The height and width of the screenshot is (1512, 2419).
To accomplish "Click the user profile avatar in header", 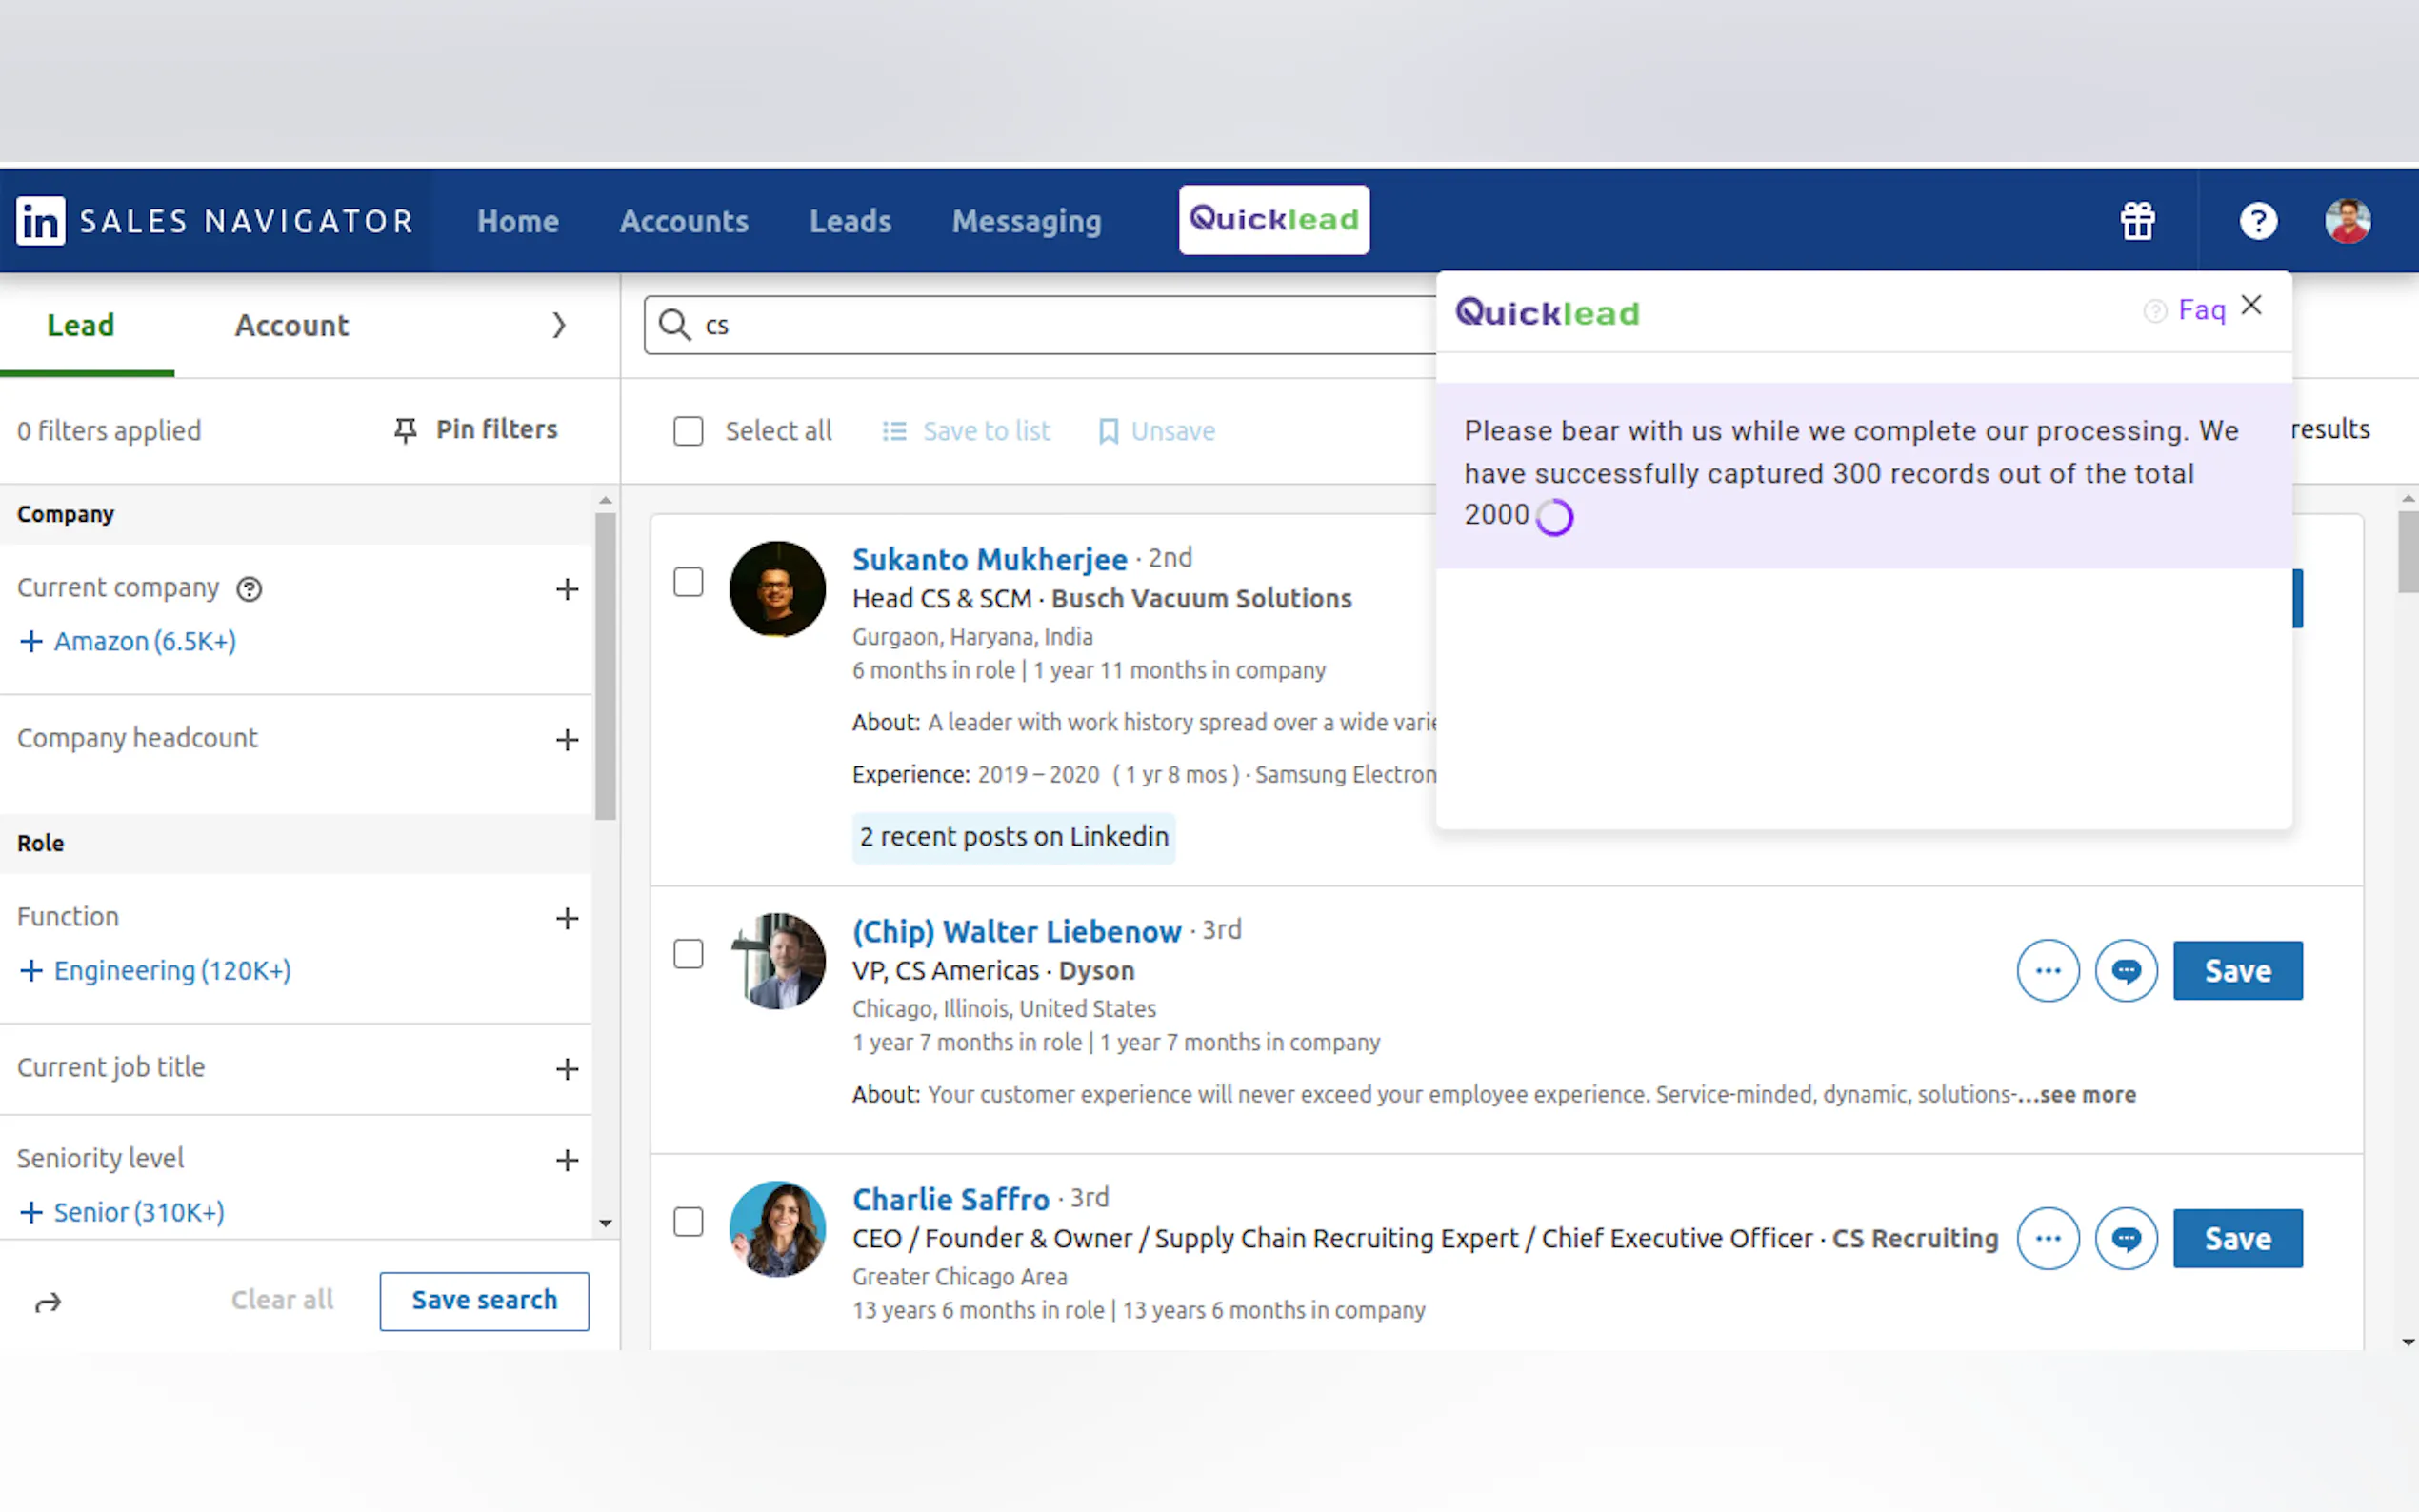I will coord(2346,221).
